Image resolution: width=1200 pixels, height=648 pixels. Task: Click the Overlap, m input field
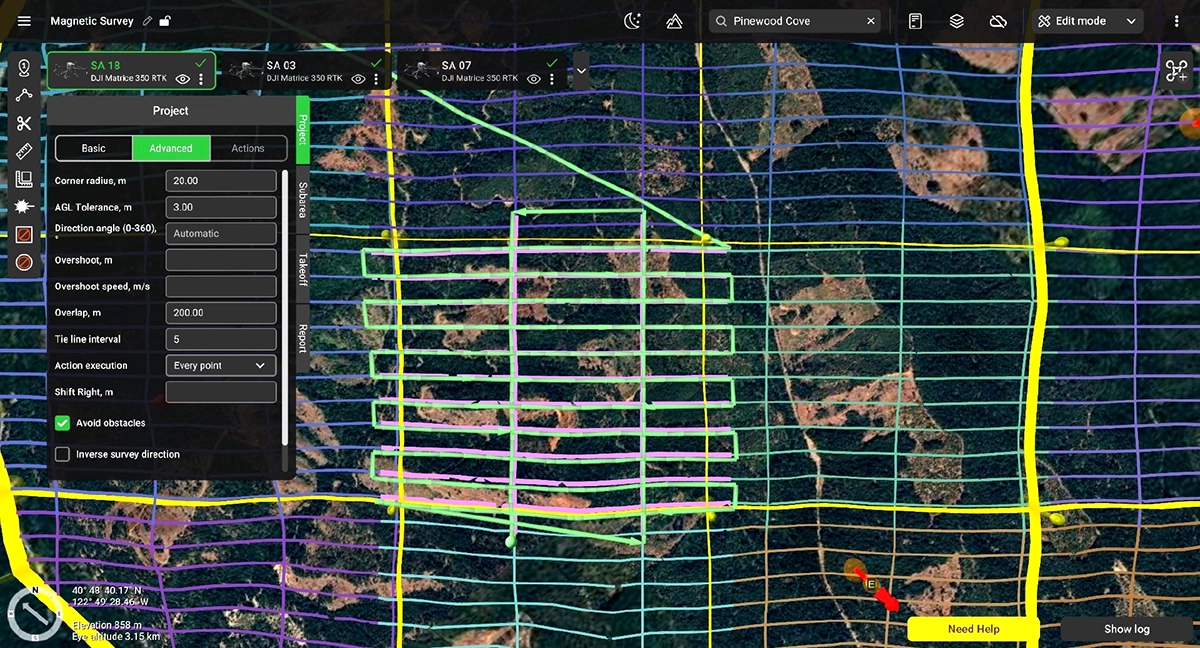pos(220,313)
